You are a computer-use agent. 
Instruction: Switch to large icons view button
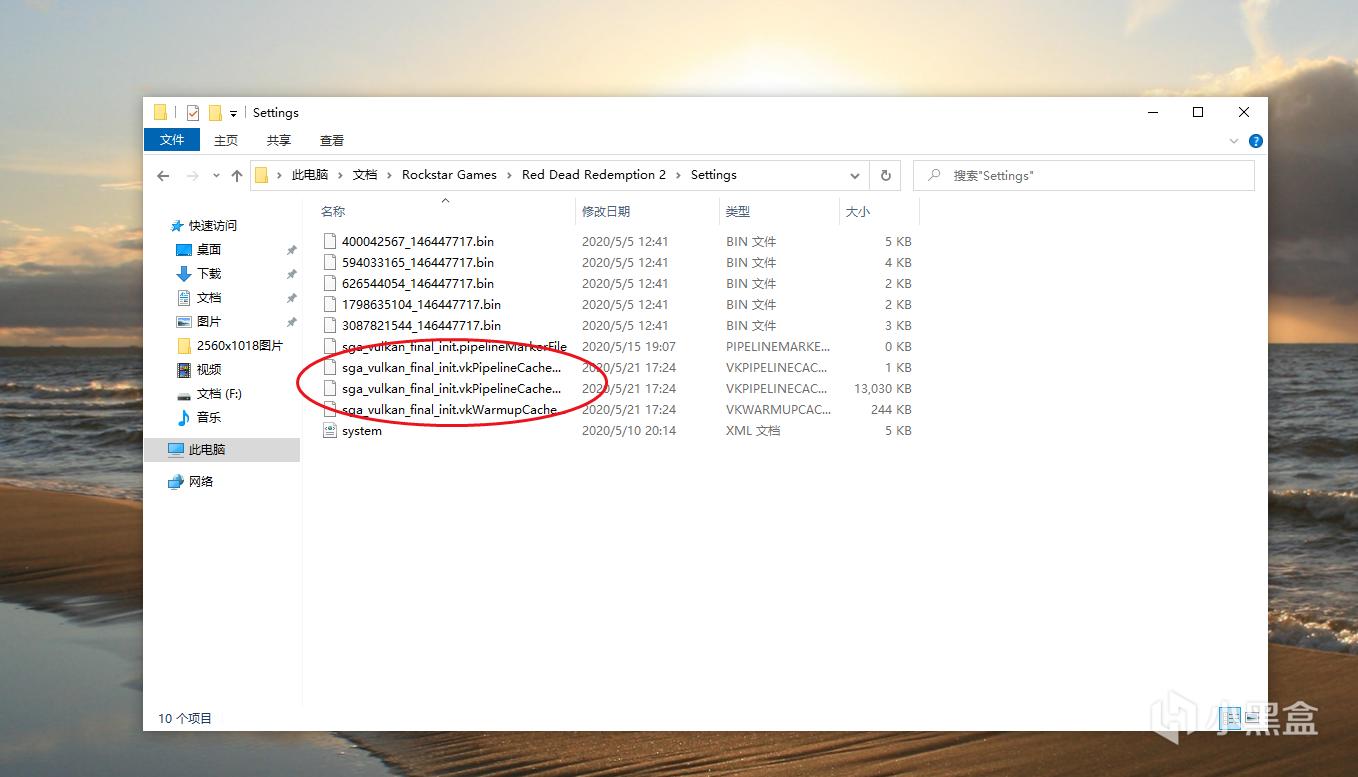point(1252,717)
